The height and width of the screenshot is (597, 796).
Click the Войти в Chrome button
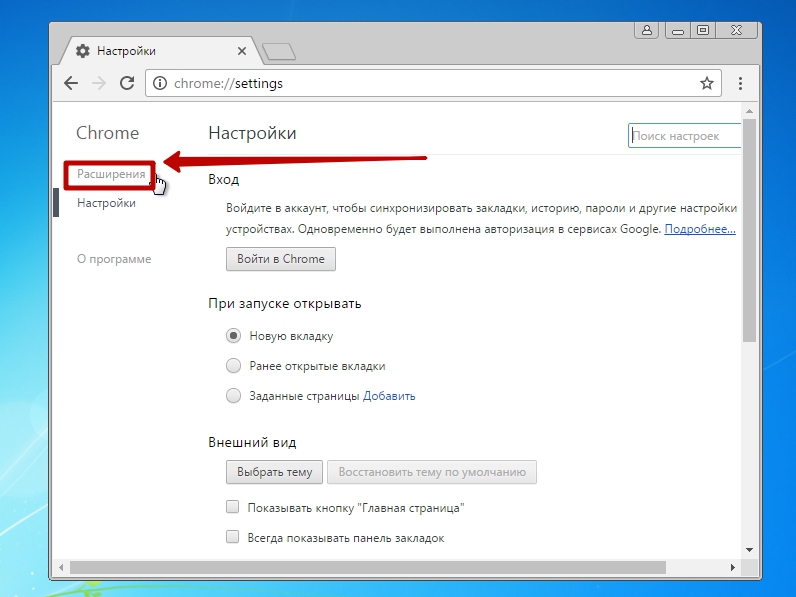pos(281,259)
